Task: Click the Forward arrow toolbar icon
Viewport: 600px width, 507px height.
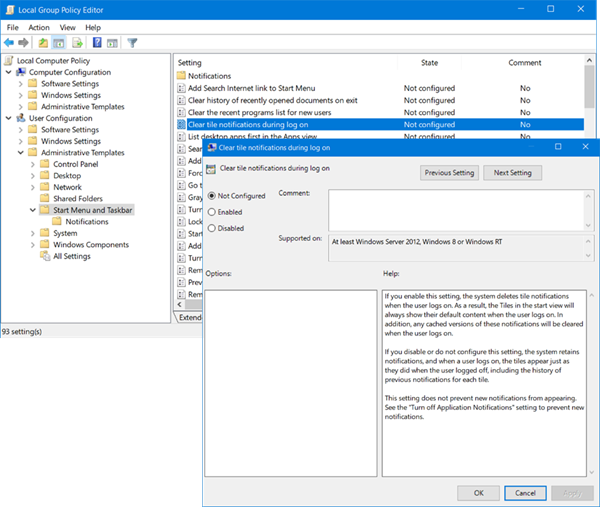Action: point(23,42)
